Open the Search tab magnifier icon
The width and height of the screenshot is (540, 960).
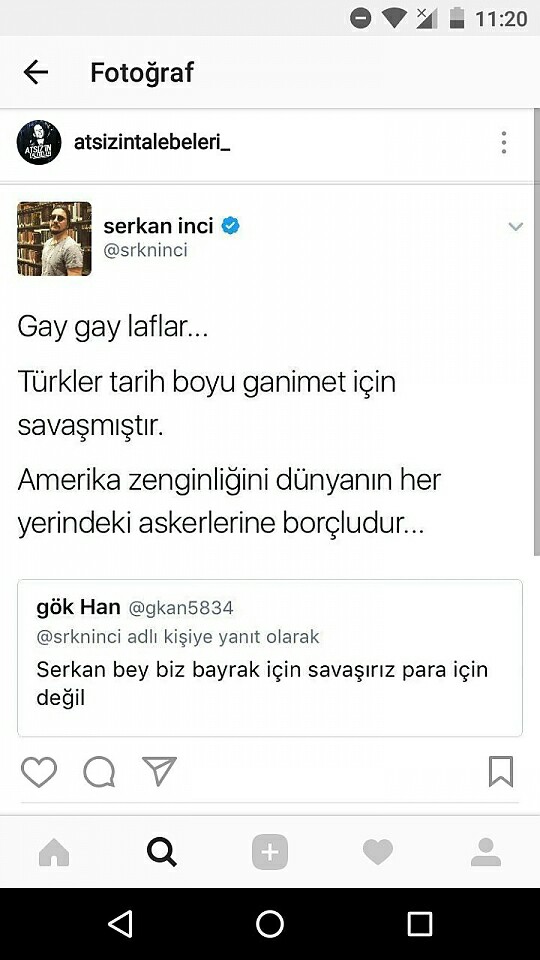(162, 852)
